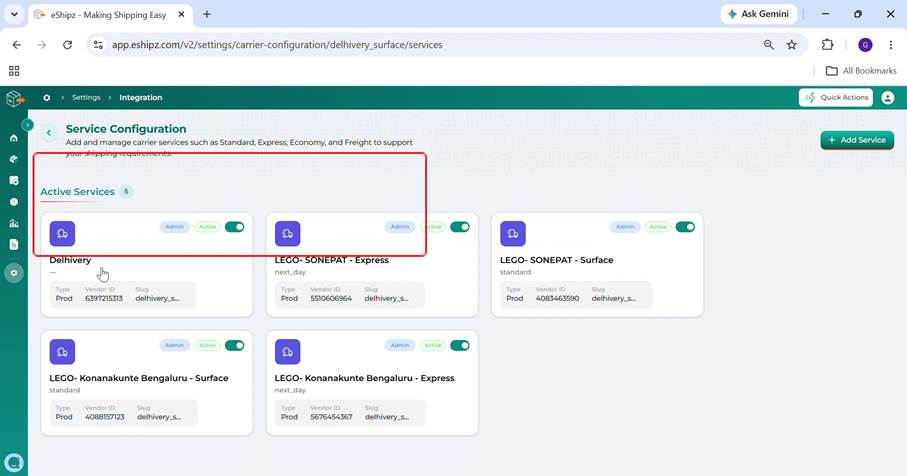
Task: Click the LEGO- SONEPAT - Express title
Action: [x=331, y=260]
